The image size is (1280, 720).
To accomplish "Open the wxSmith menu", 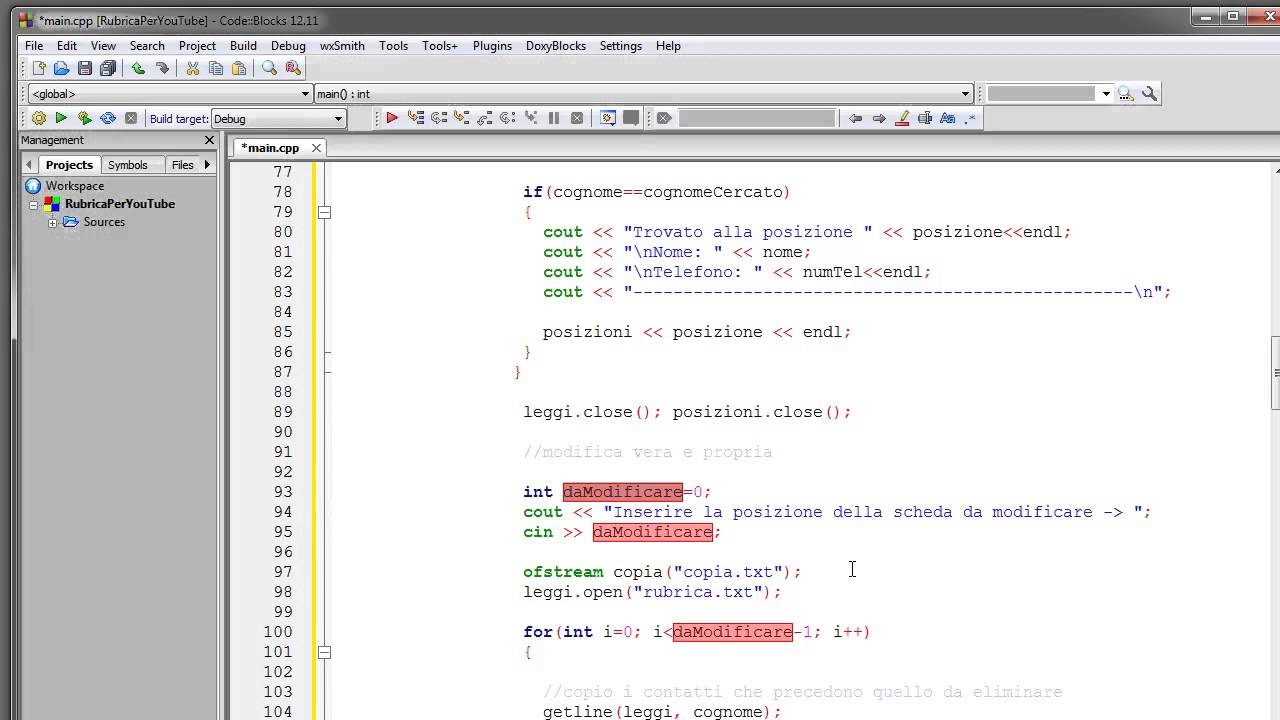I will [342, 46].
